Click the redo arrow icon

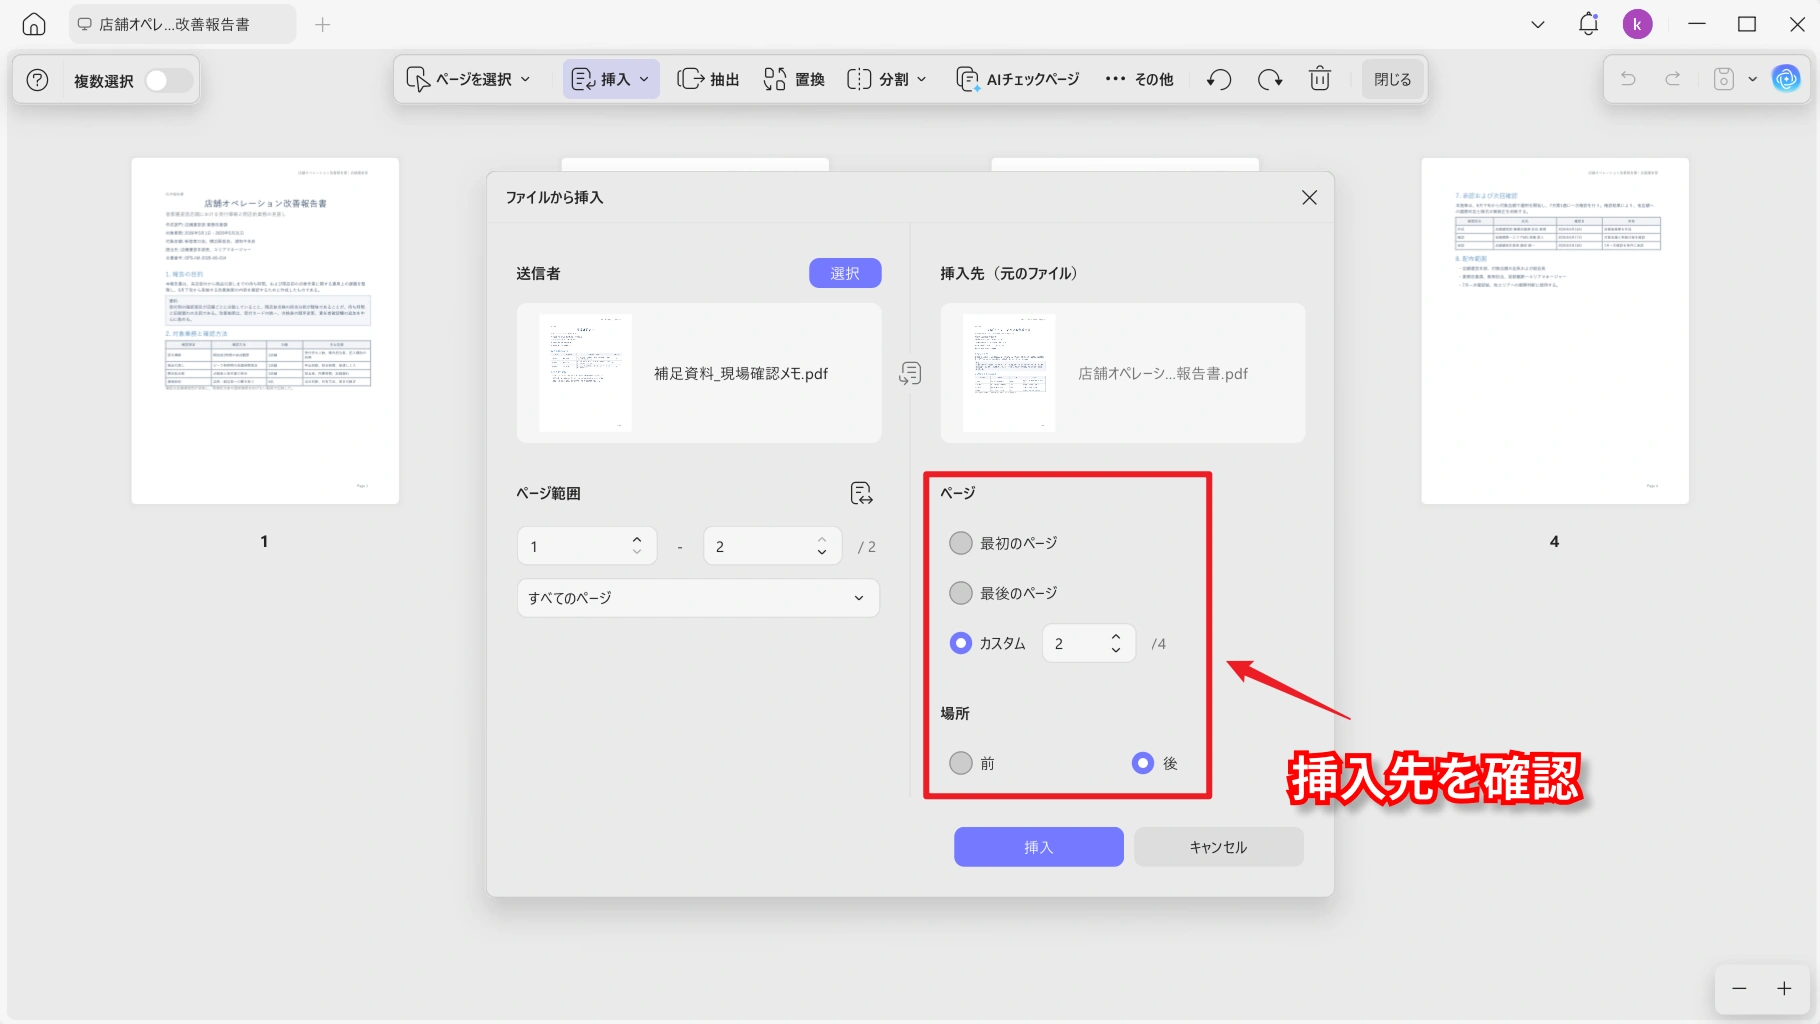pos(1672,79)
